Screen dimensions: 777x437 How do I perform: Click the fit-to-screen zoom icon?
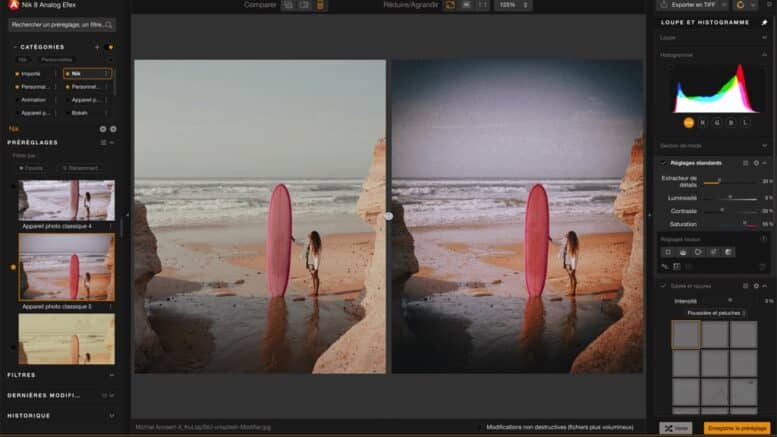449,5
